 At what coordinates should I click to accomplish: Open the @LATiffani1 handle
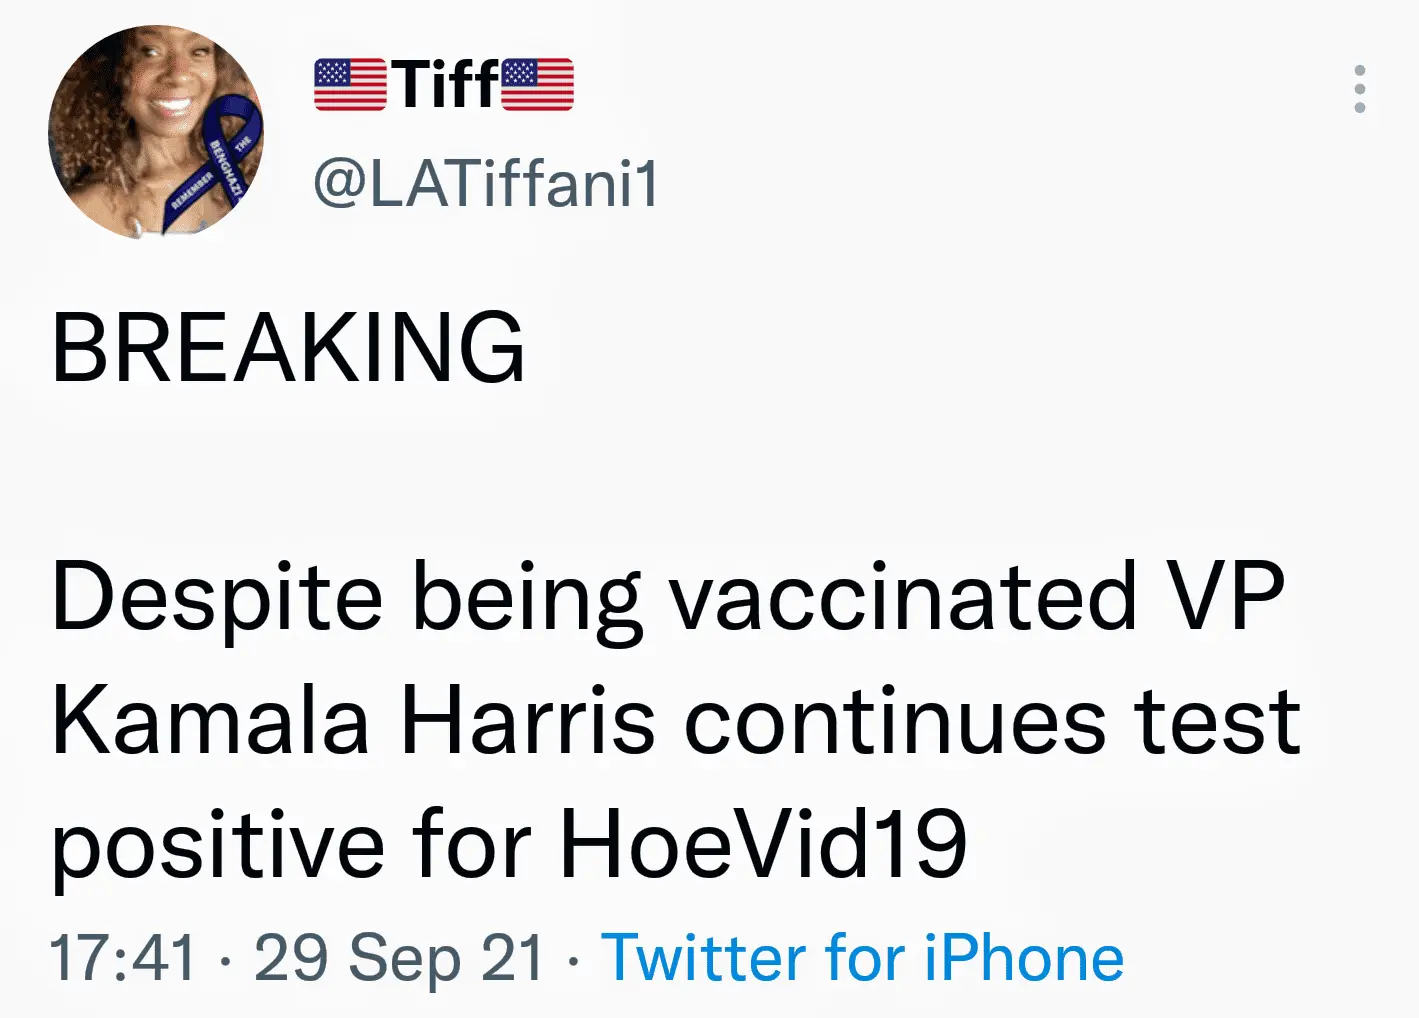pyautogui.click(x=486, y=184)
